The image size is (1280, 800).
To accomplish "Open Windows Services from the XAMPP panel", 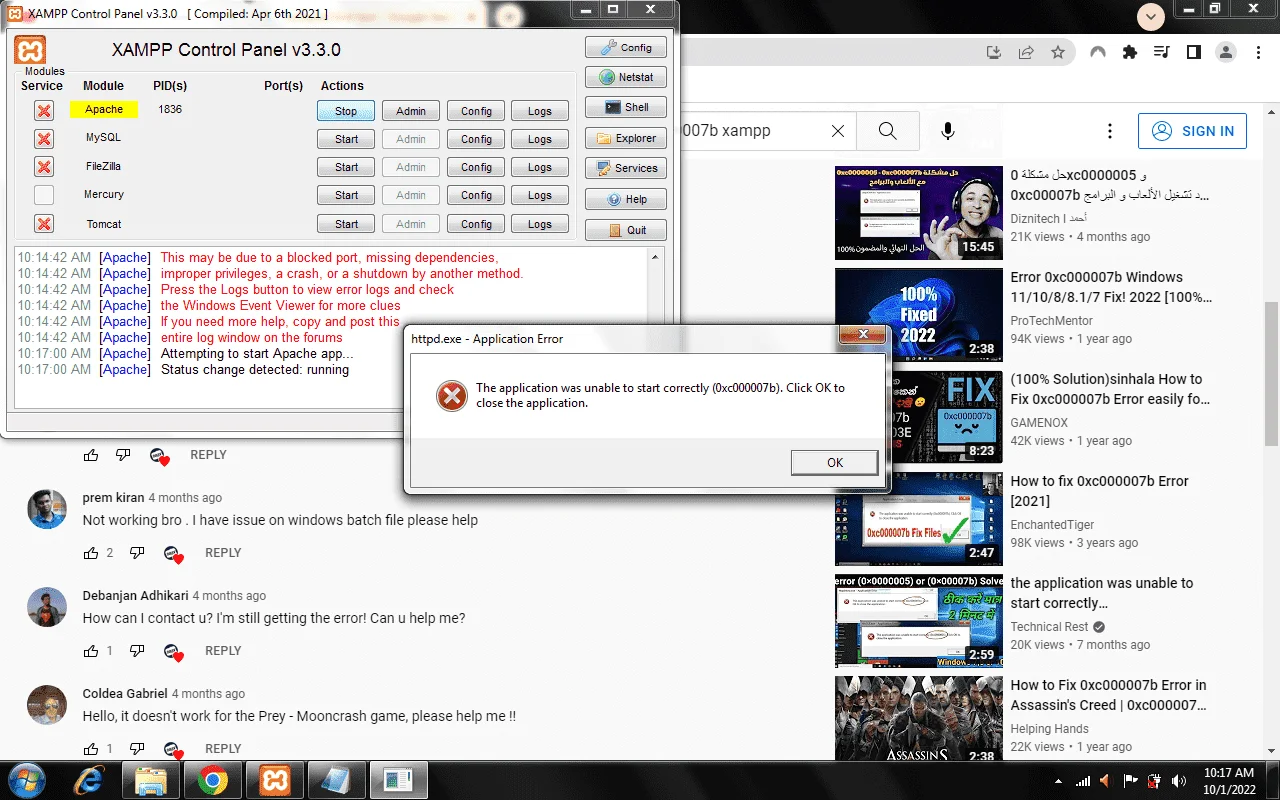I will click(x=626, y=168).
